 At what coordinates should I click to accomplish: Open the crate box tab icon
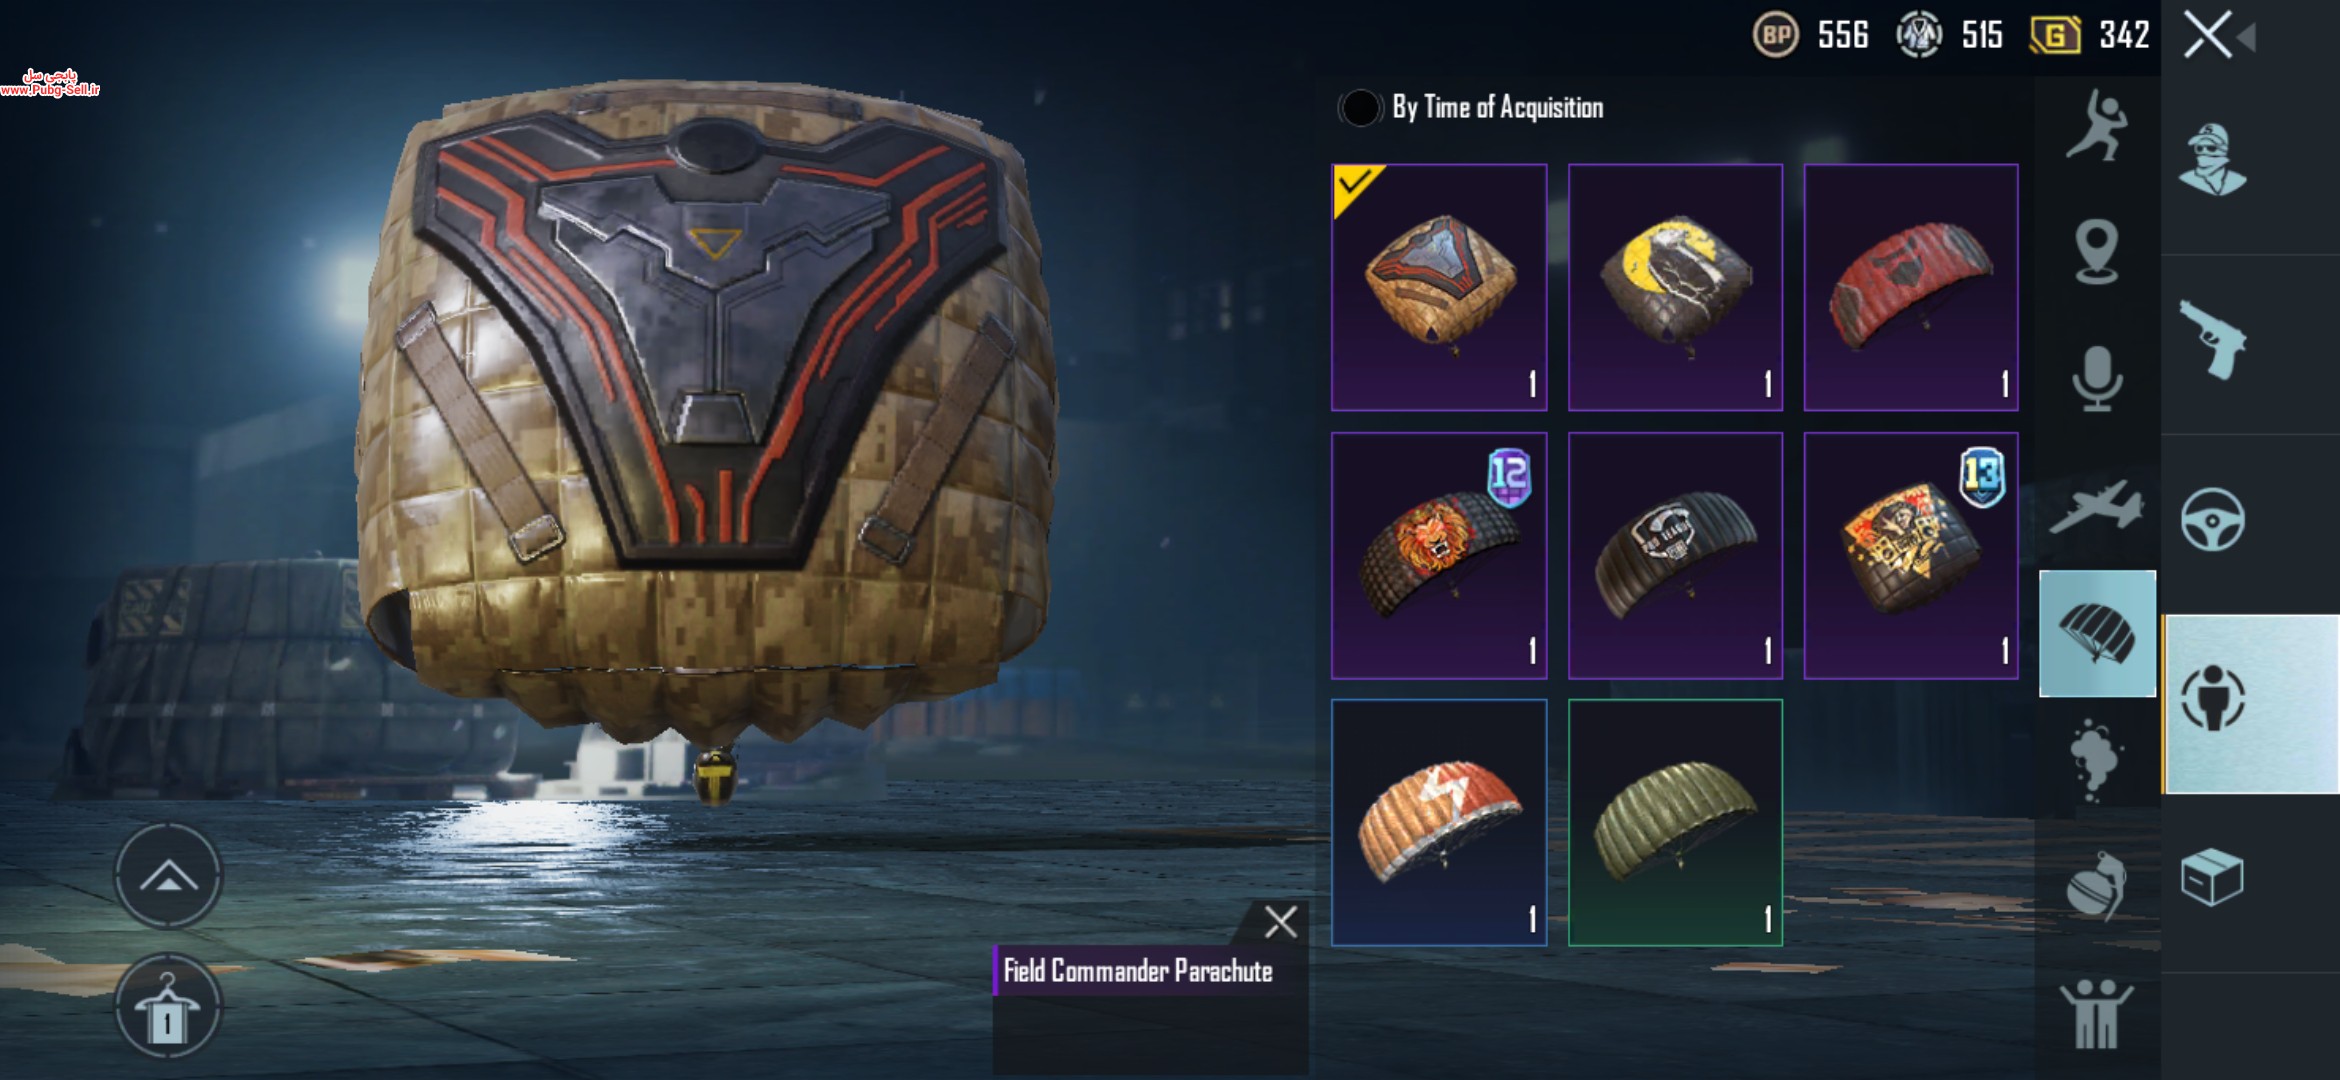[2212, 877]
